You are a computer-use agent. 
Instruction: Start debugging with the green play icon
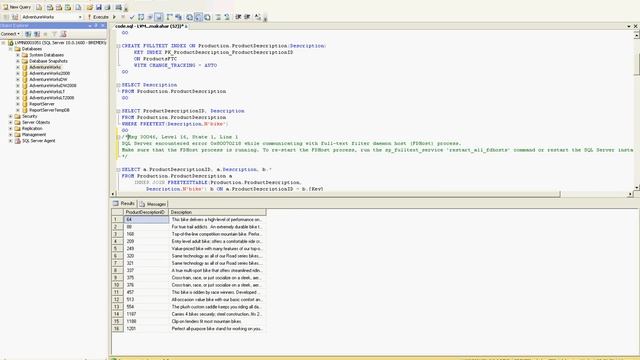pos(115,17)
